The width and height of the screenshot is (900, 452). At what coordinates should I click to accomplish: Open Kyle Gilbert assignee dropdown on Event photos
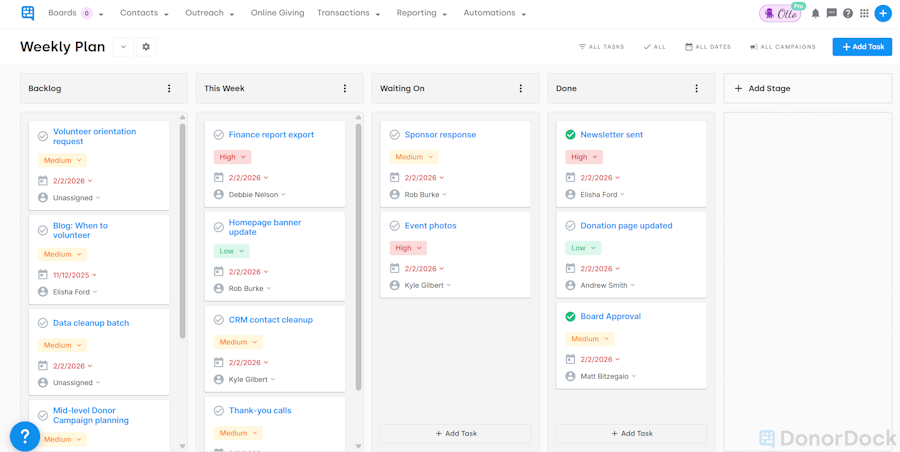tap(428, 285)
